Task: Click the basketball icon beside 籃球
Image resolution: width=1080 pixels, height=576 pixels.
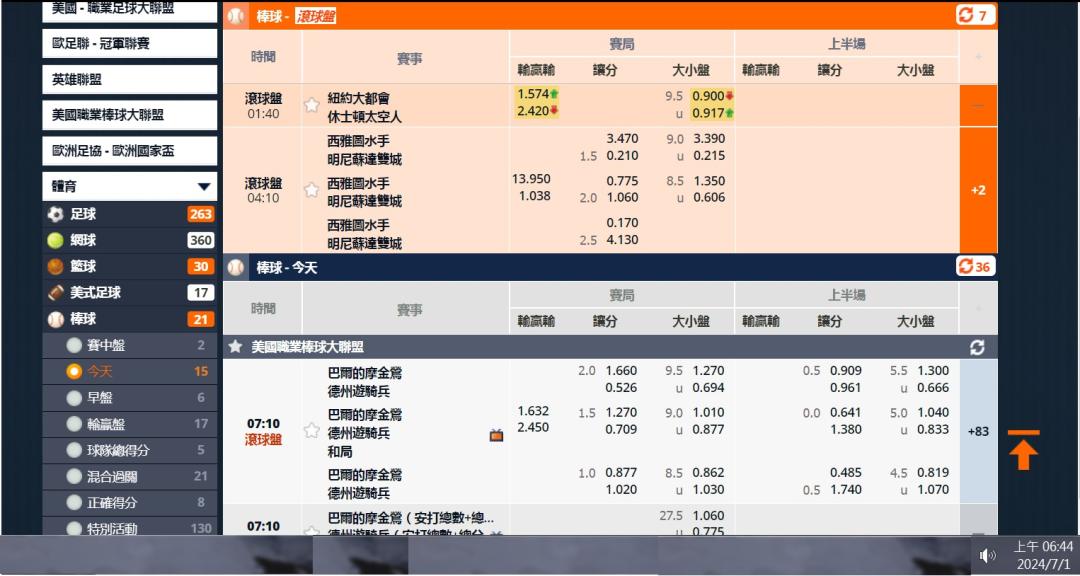Action: click(55, 267)
